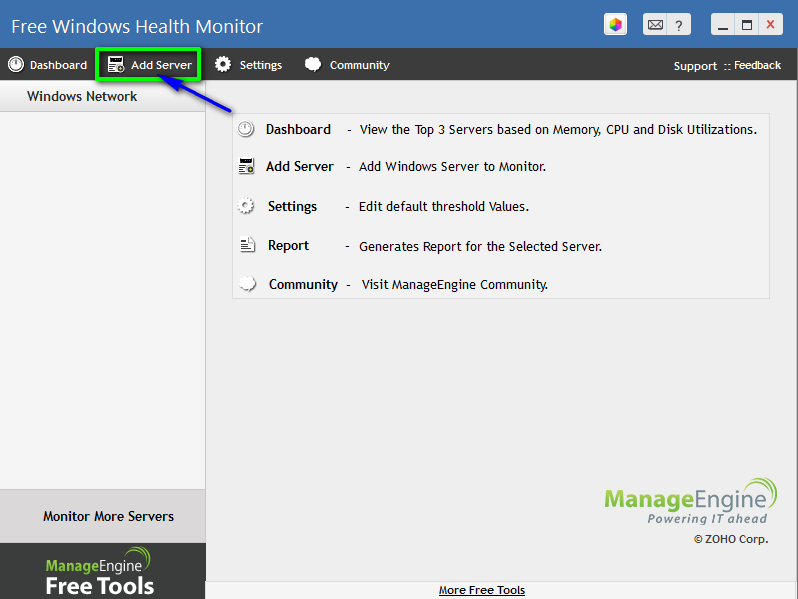This screenshot has height=599, width=798.
Task: Click text about Top 3 Servers utilization
Action: (558, 129)
